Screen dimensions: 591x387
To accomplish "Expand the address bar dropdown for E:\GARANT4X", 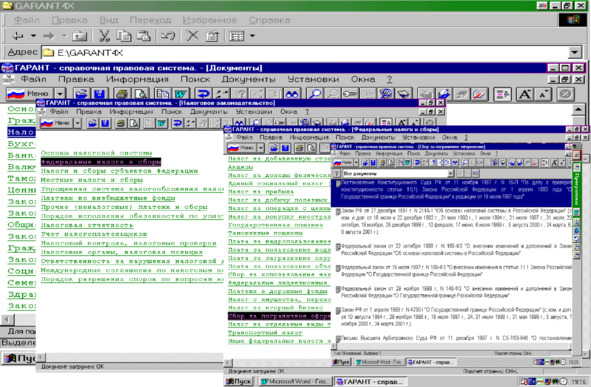I will click(x=574, y=52).
